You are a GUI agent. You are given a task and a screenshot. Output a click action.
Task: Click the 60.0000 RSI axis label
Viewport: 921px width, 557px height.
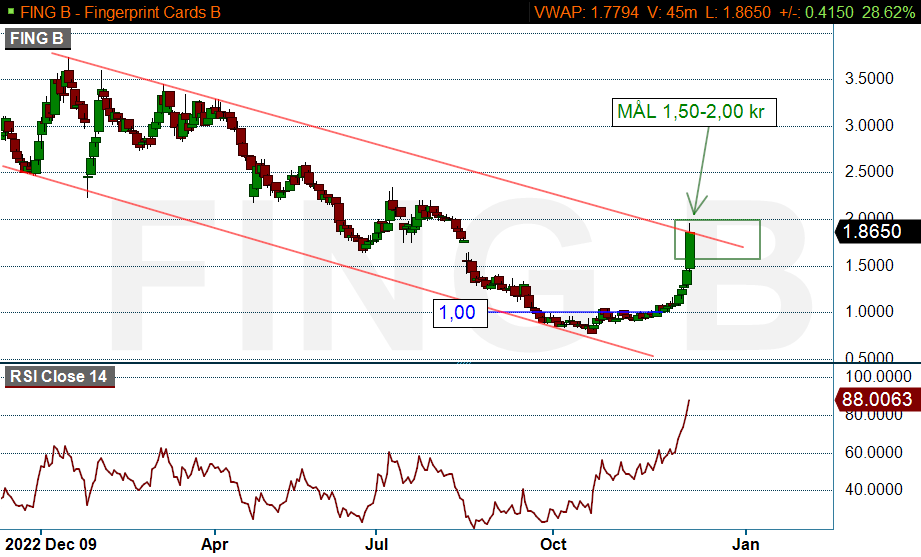pos(874,452)
